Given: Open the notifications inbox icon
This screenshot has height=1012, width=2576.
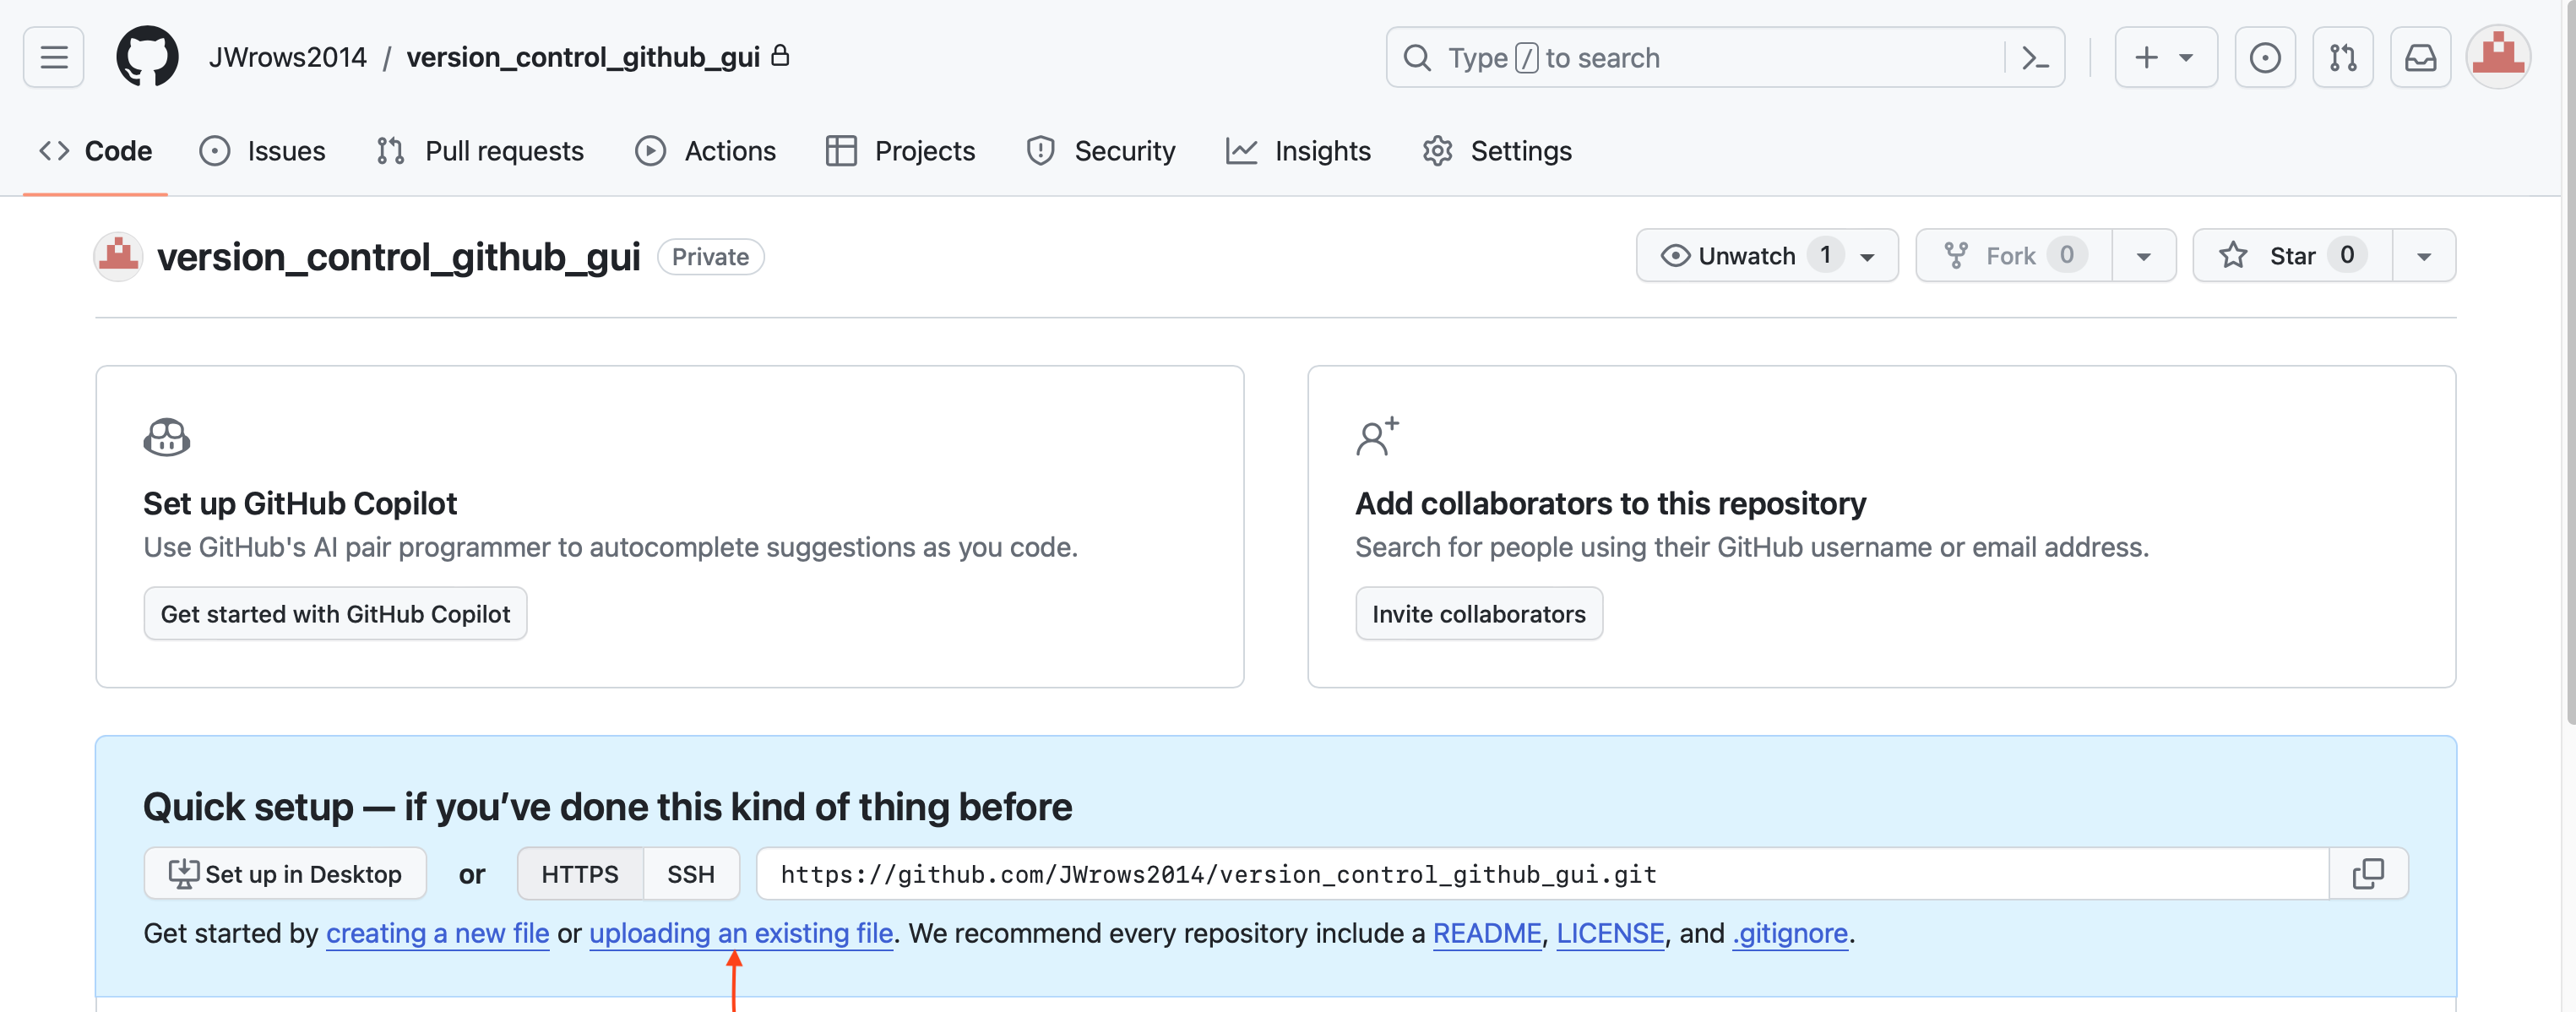Looking at the screenshot, I should (x=2419, y=58).
